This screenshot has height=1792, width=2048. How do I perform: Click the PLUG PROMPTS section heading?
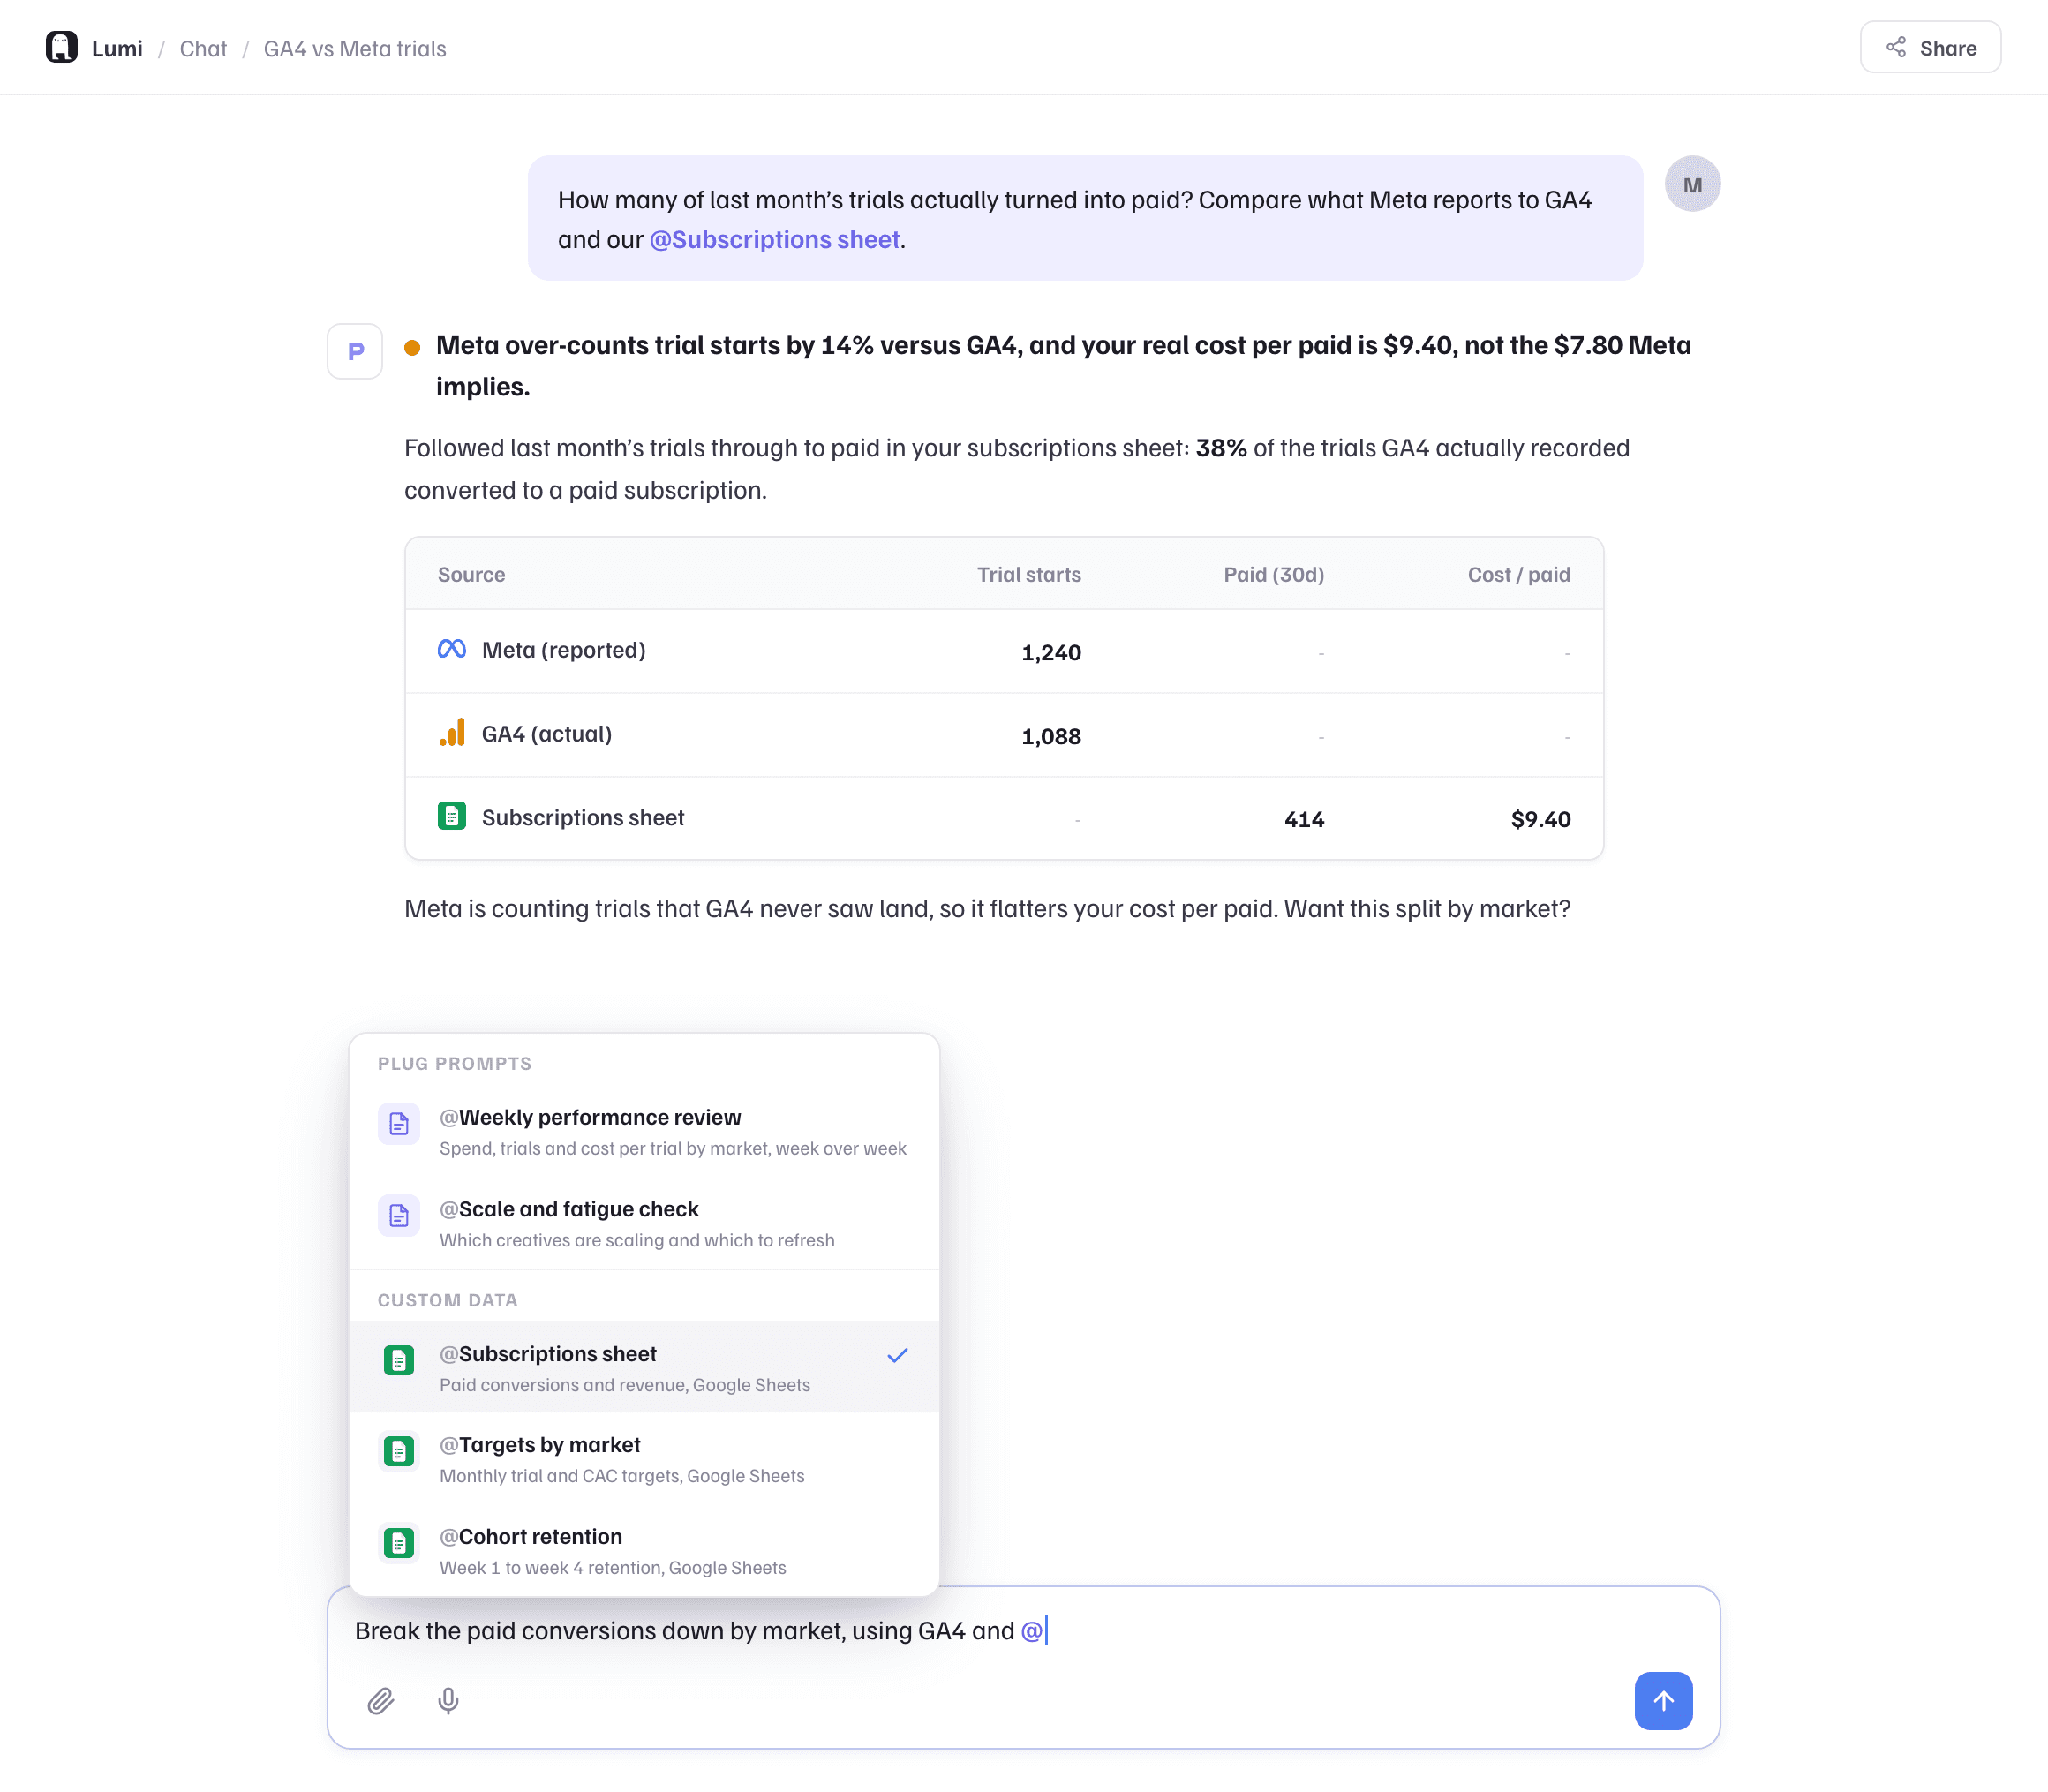coord(455,1063)
